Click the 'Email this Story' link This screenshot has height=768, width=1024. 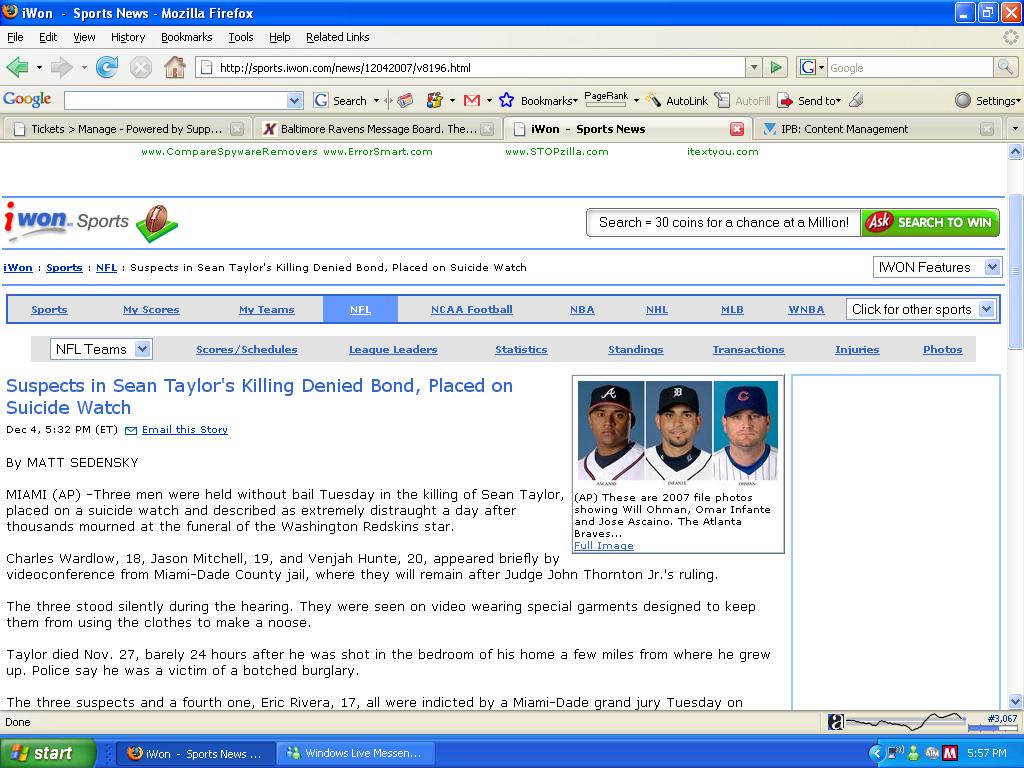[x=184, y=430]
